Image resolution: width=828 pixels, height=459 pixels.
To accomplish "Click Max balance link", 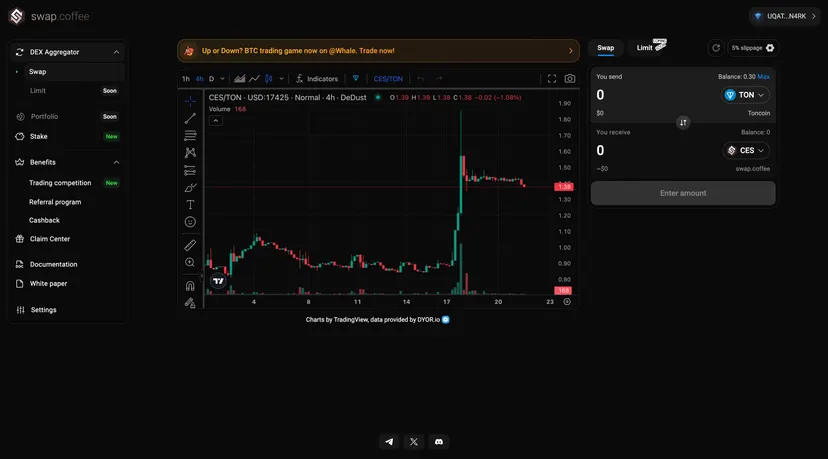I will [764, 77].
